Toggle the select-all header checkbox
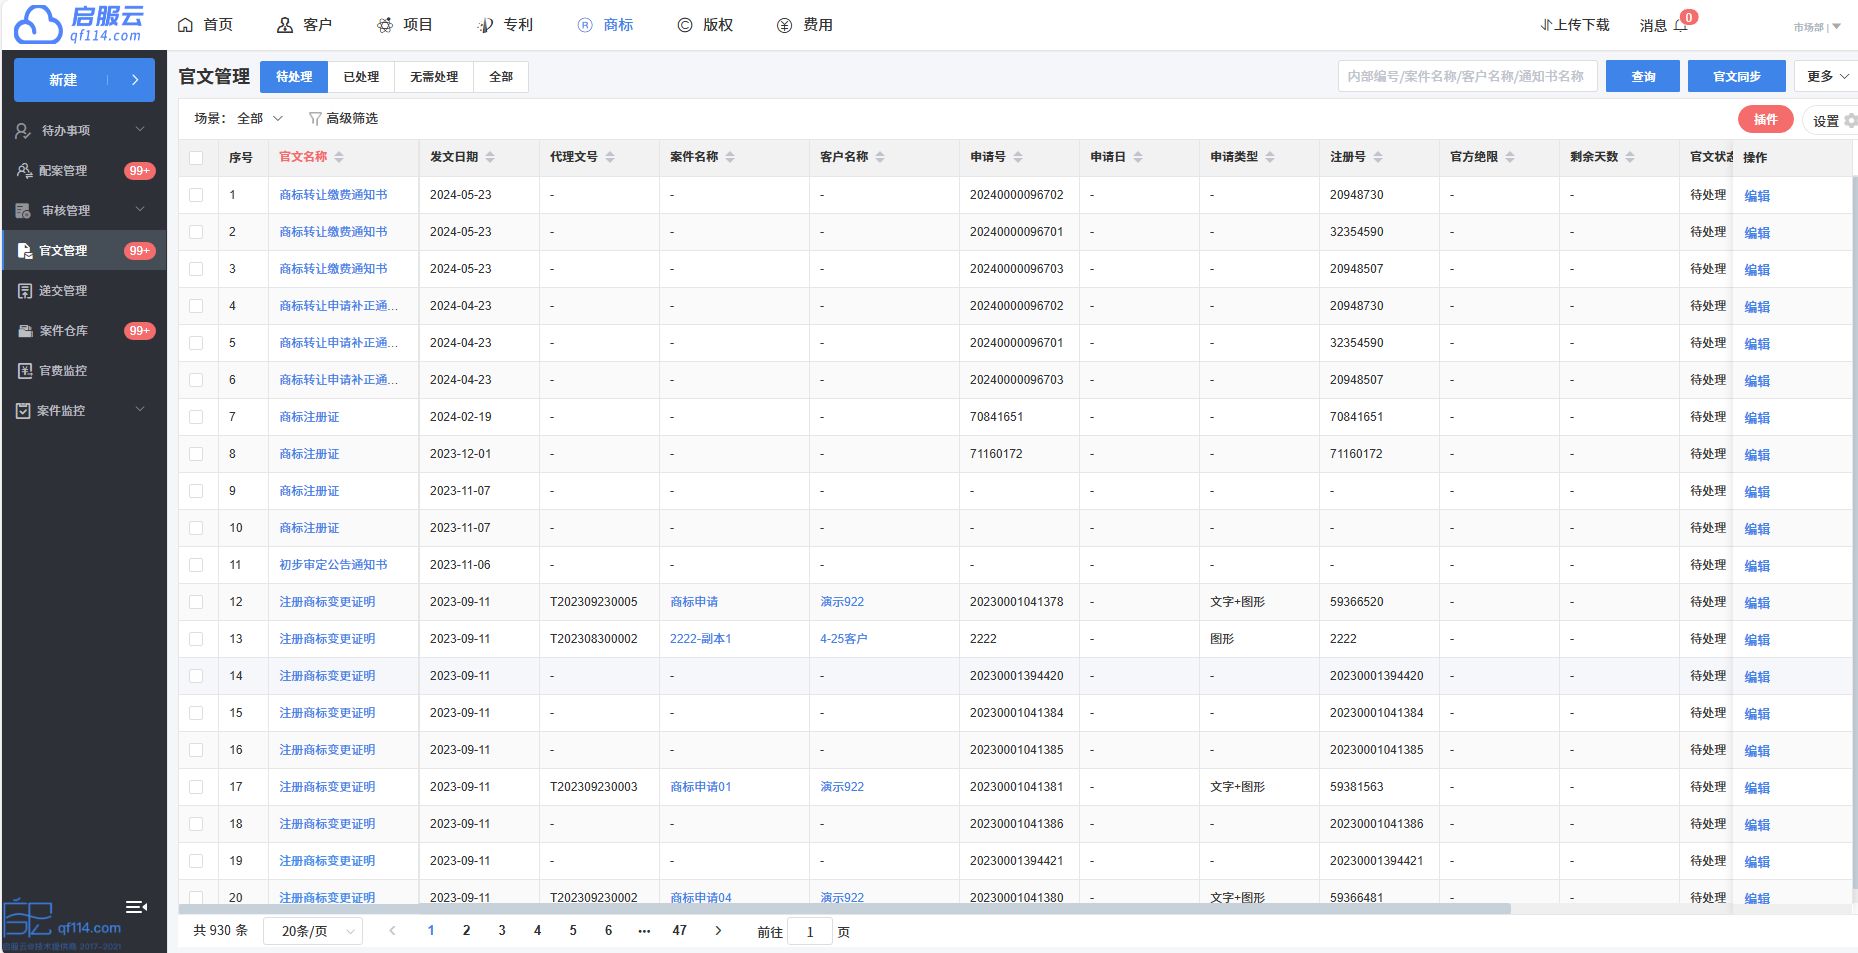Viewport: 1858px width, 953px height. [196, 158]
